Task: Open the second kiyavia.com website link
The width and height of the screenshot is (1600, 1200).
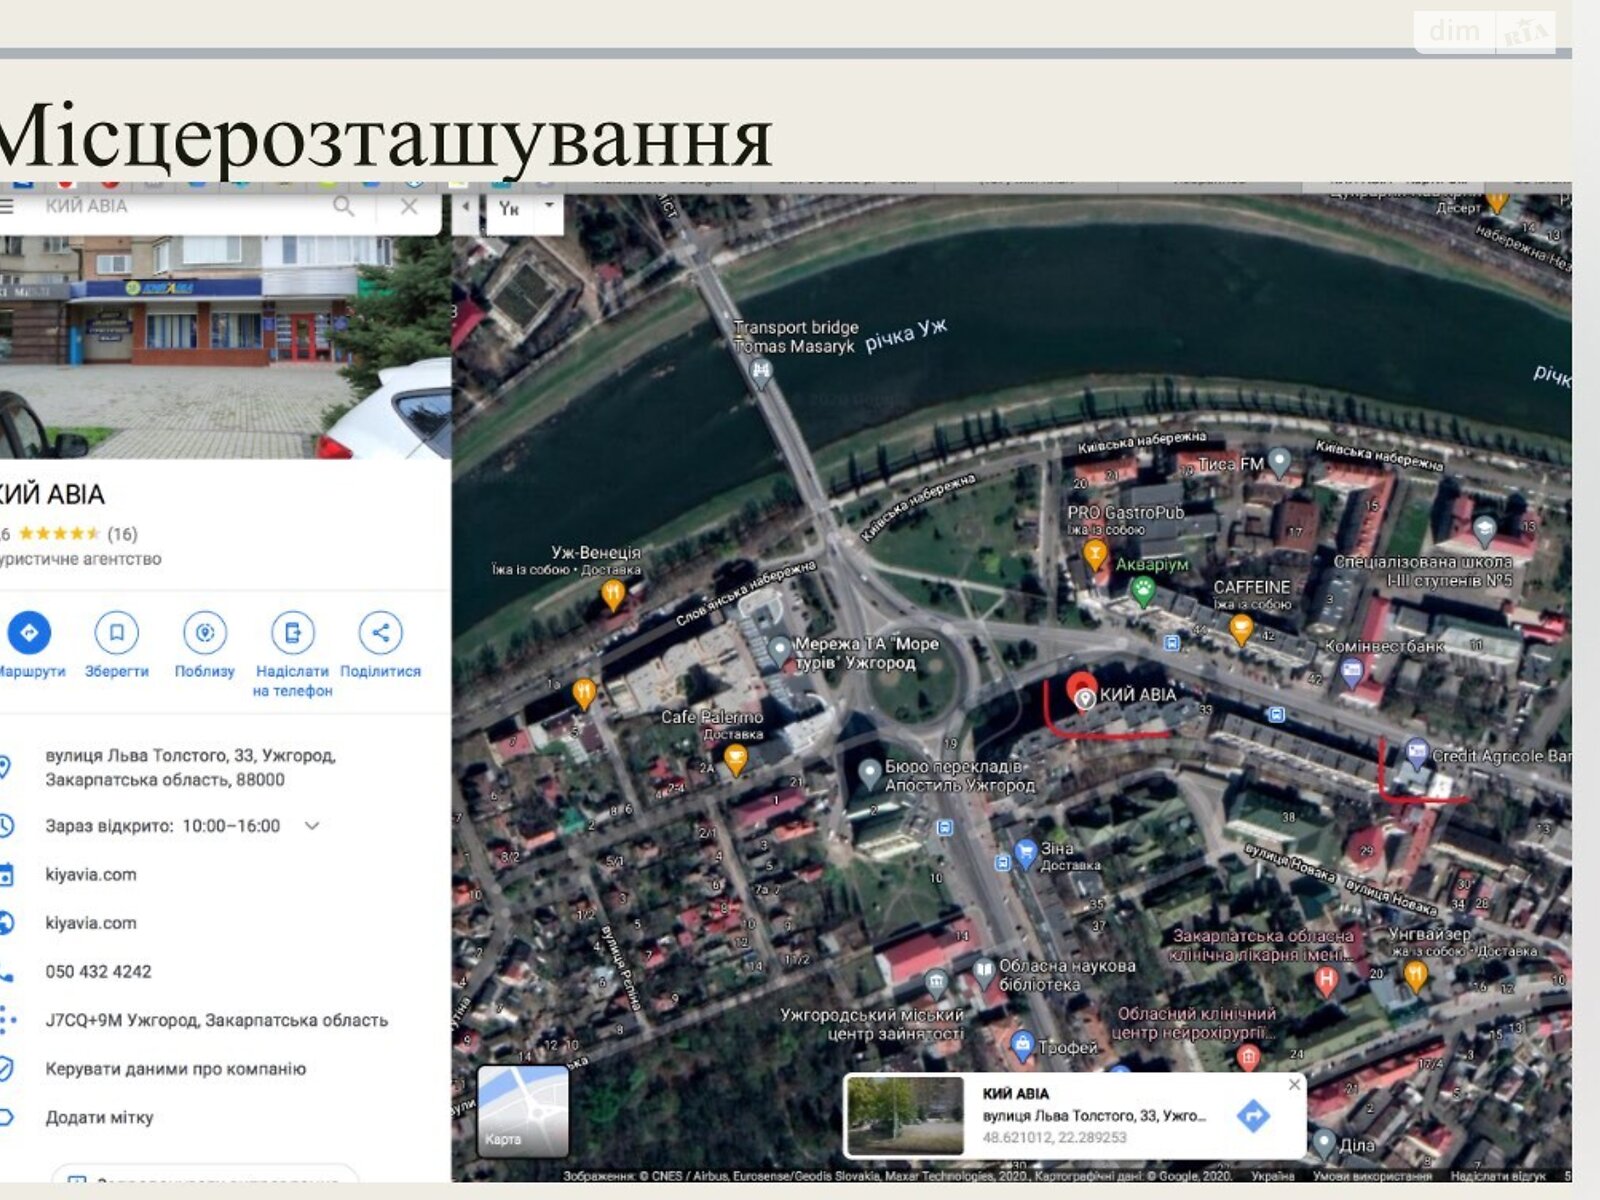Action: (x=91, y=923)
